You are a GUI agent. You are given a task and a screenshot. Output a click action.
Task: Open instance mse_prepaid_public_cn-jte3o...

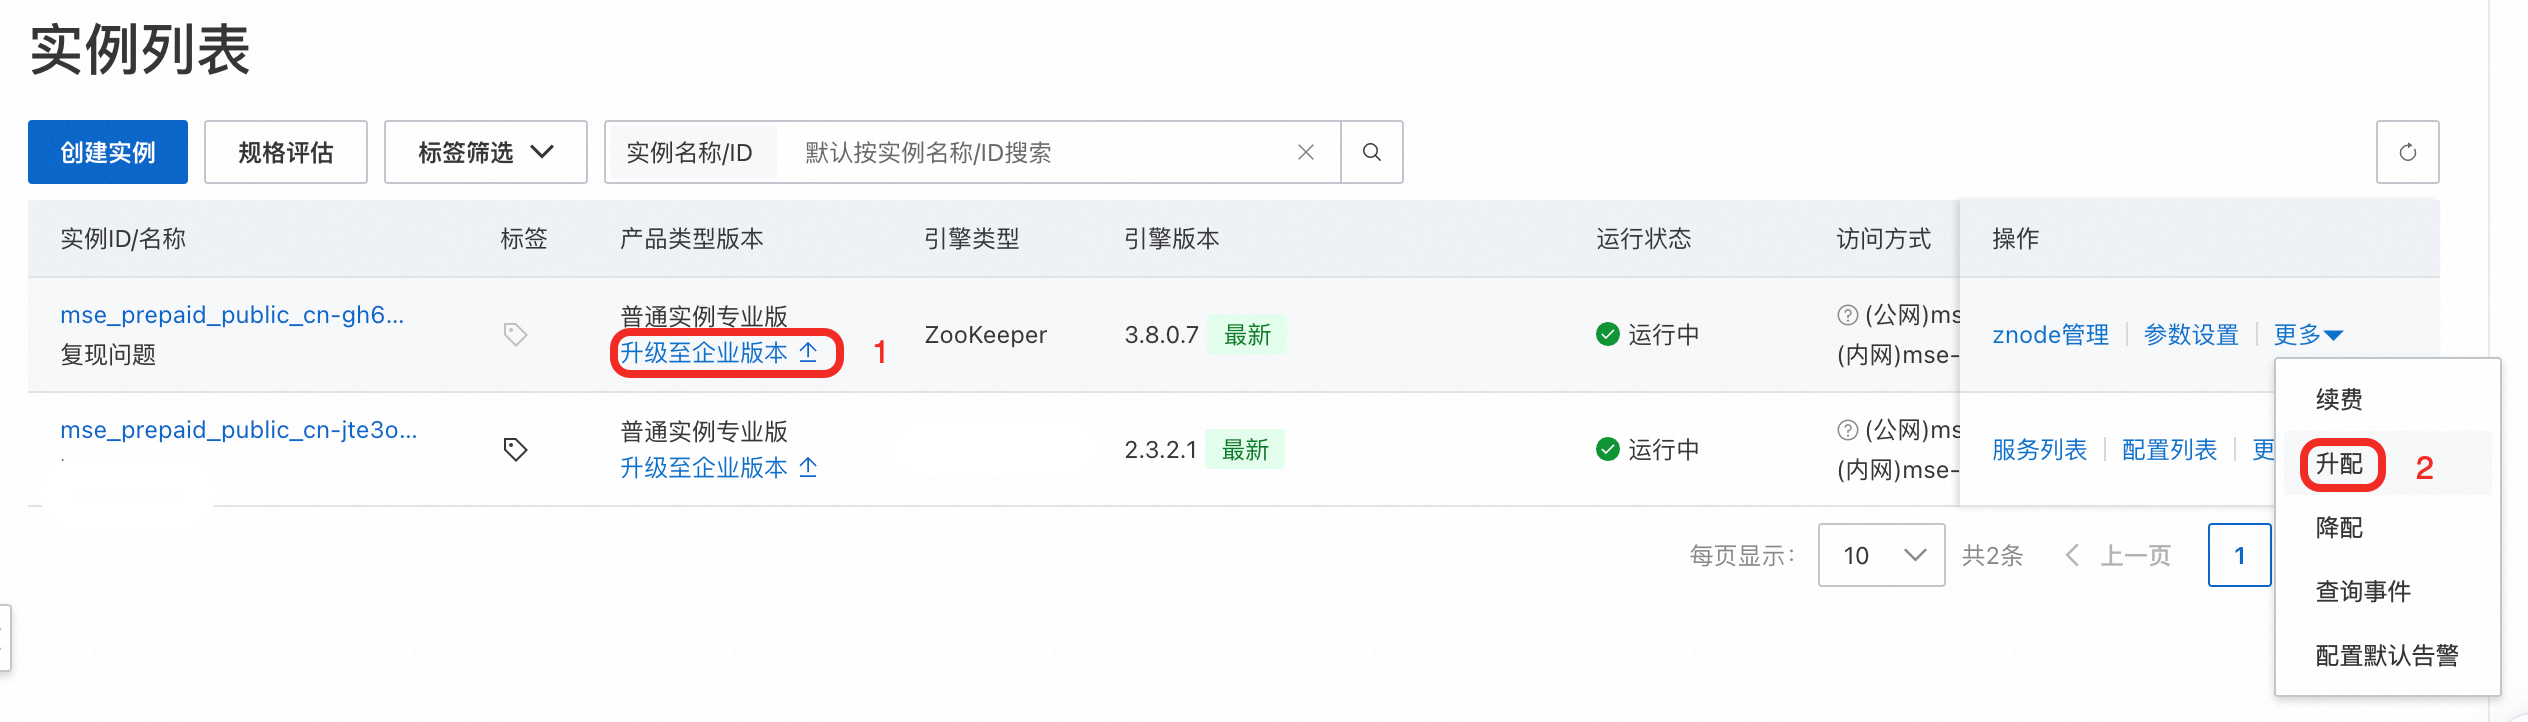239,430
